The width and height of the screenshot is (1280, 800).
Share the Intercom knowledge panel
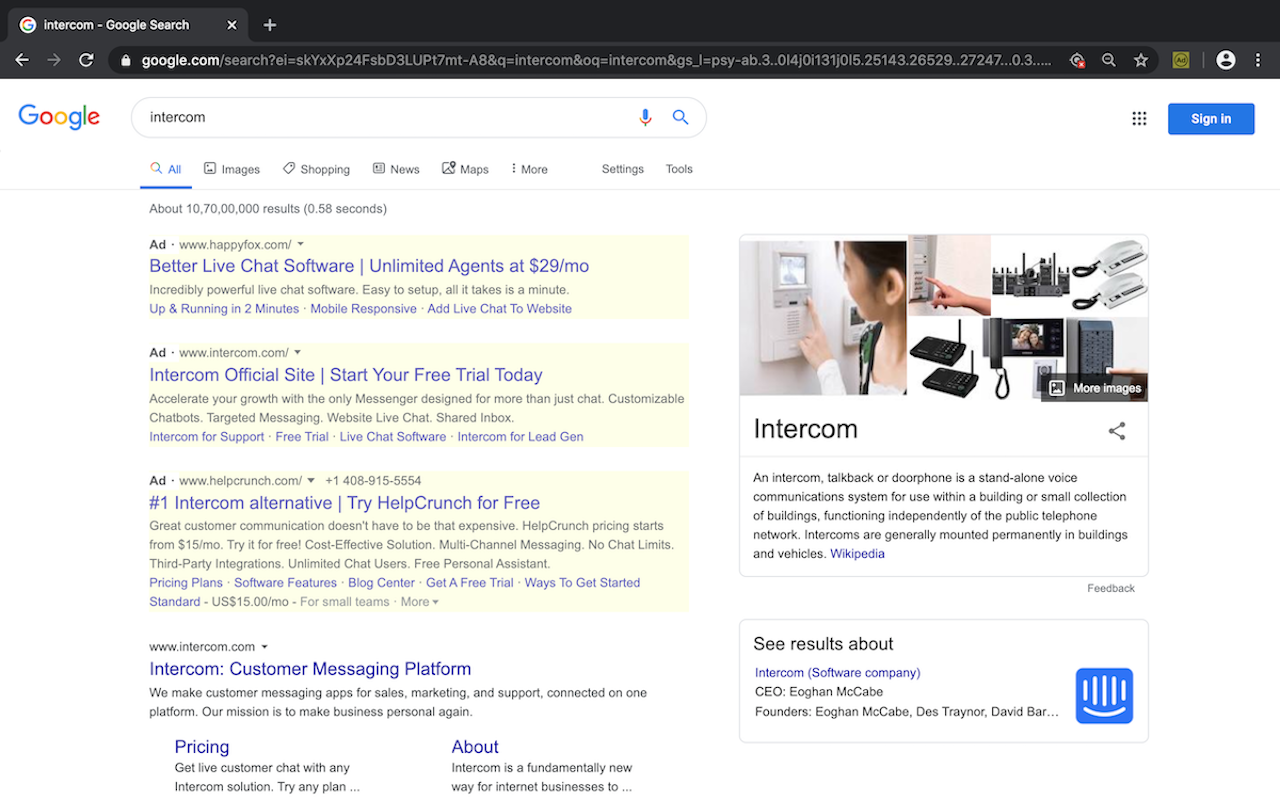click(x=1117, y=431)
